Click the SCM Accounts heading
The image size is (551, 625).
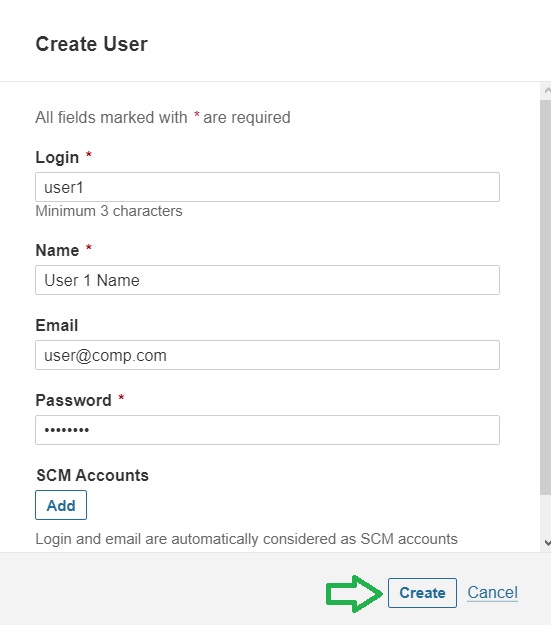tap(92, 475)
